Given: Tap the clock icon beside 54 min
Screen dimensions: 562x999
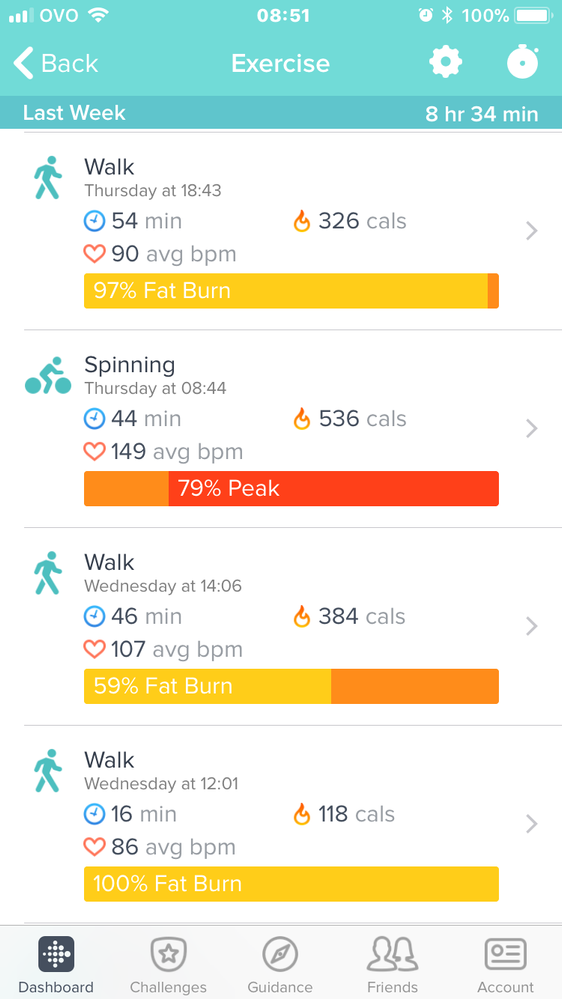Looking at the screenshot, I should (x=94, y=221).
